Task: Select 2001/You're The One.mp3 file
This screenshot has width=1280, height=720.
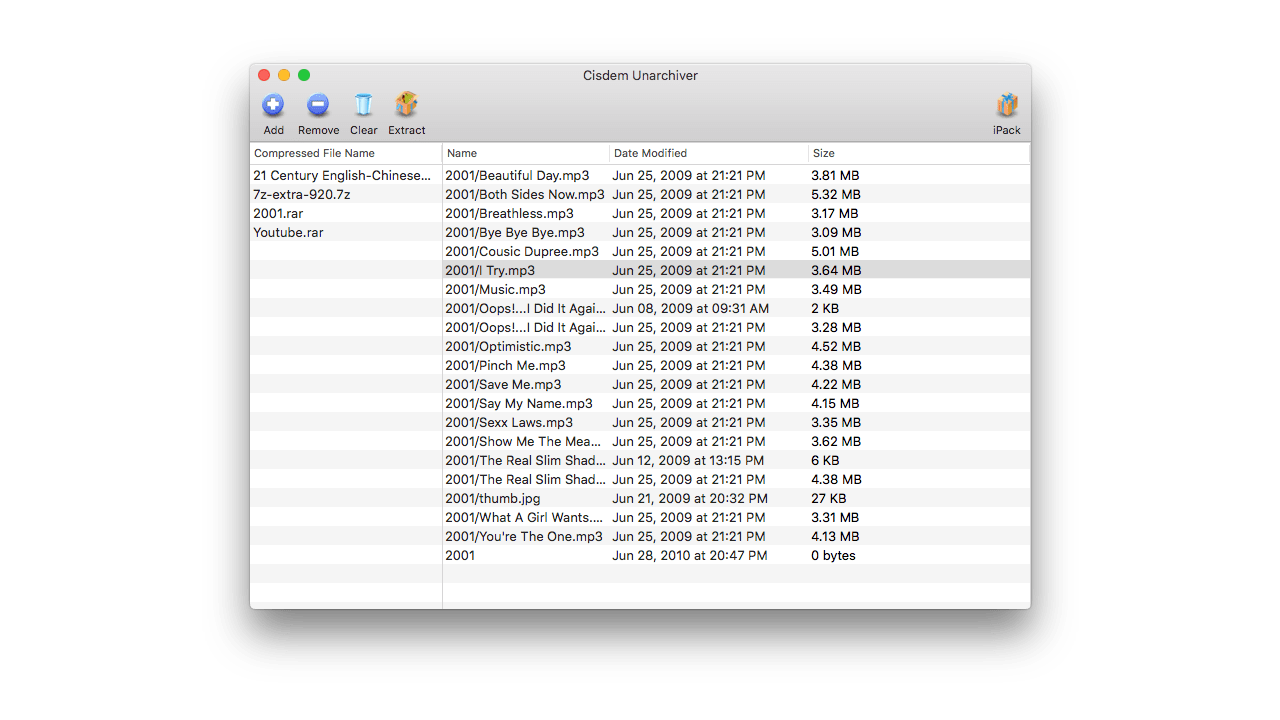Action: coord(736,536)
